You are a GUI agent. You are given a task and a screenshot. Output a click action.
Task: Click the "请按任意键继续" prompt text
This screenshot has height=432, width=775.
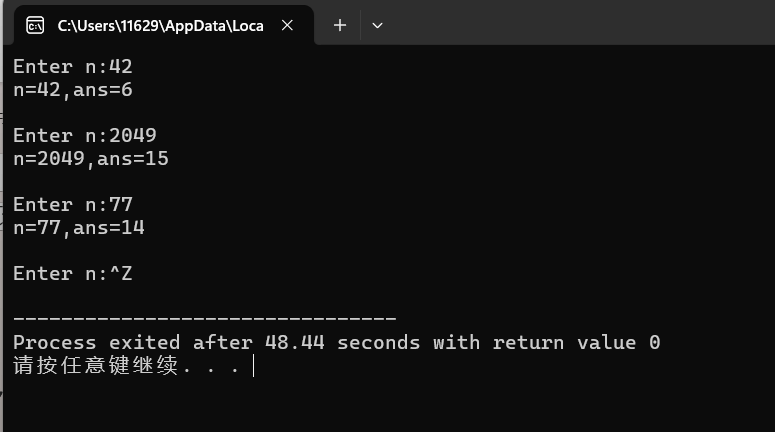95,366
